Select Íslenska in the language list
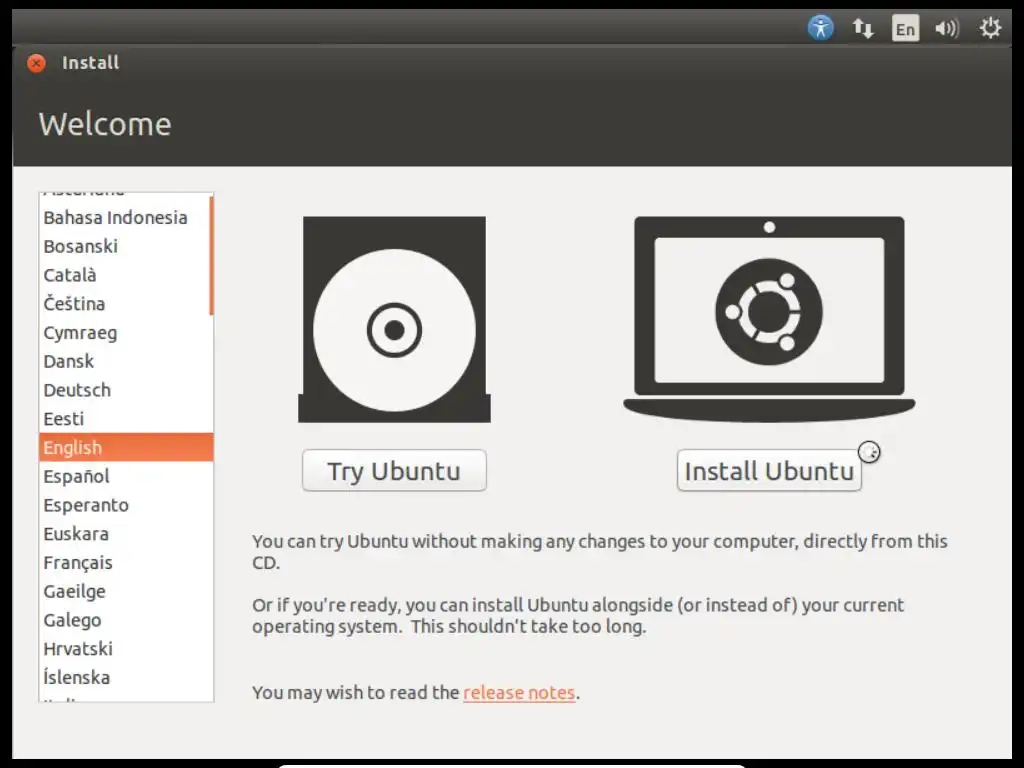Viewport: 1024px width, 768px height. [x=126, y=677]
